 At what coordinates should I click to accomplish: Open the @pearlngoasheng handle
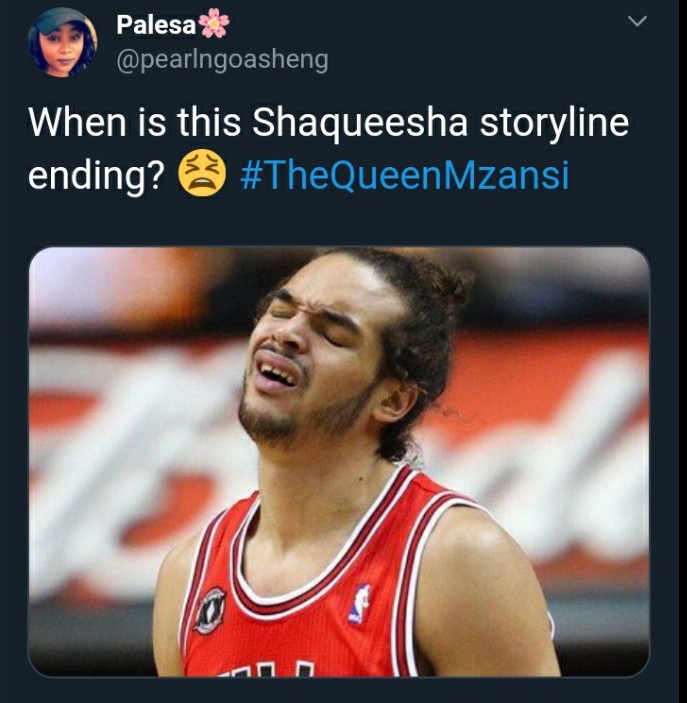pos(222,60)
